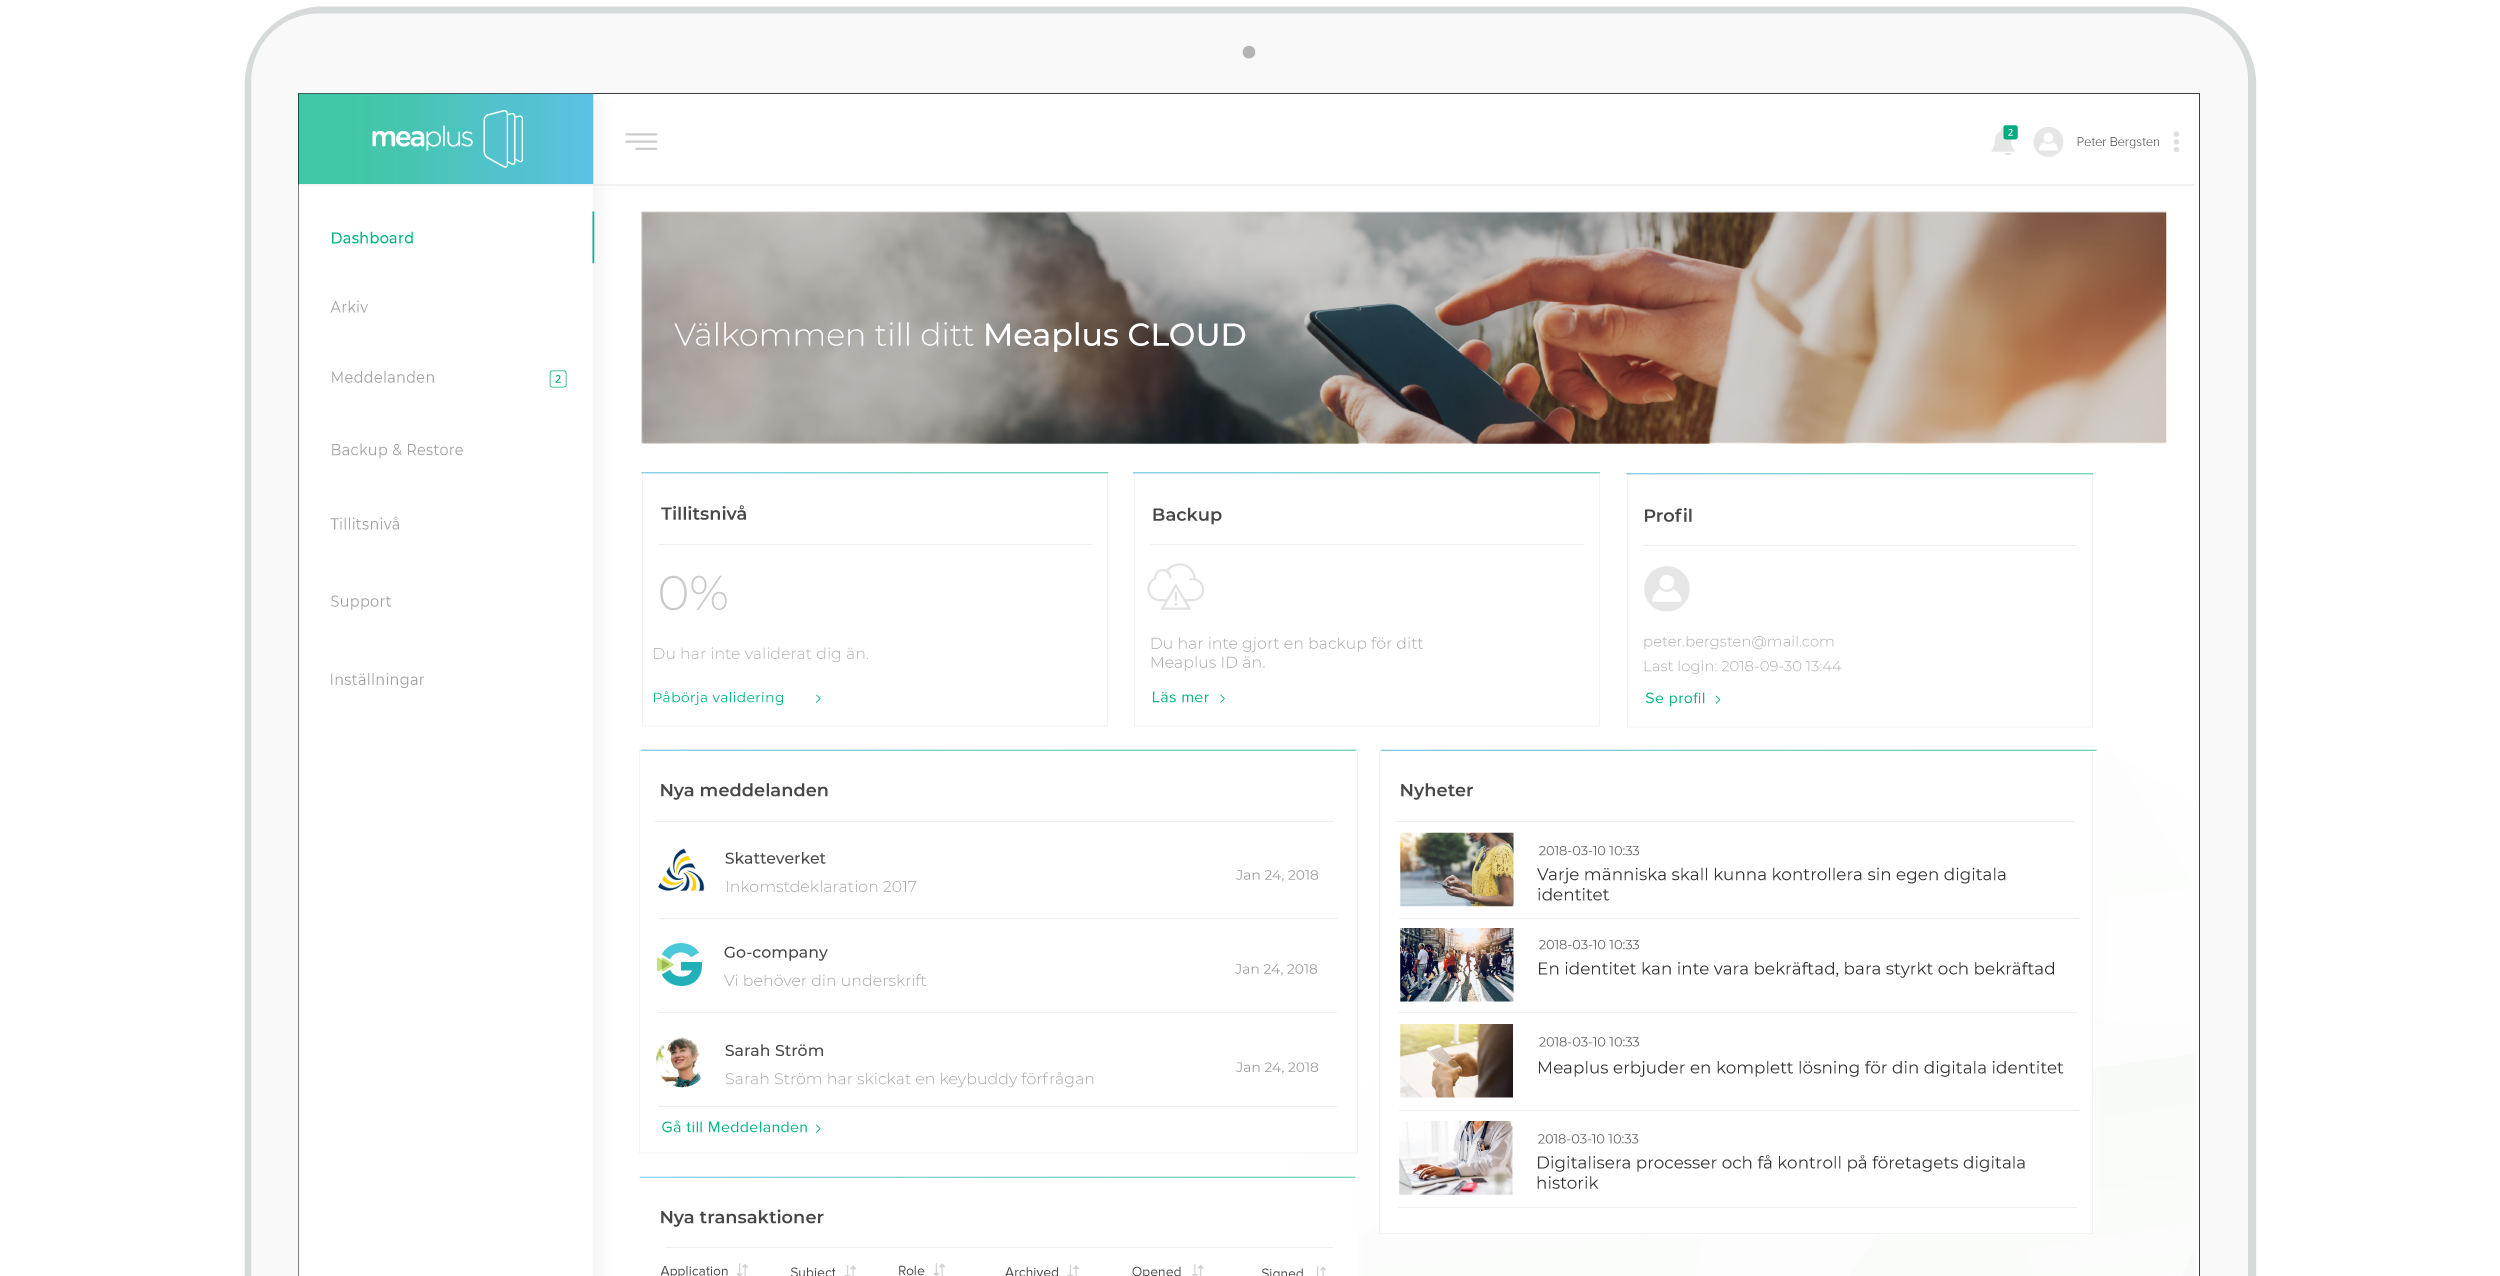The image size is (2500, 1276).
Task: Click the user avatar in header
Action: tap(2048, 142)
